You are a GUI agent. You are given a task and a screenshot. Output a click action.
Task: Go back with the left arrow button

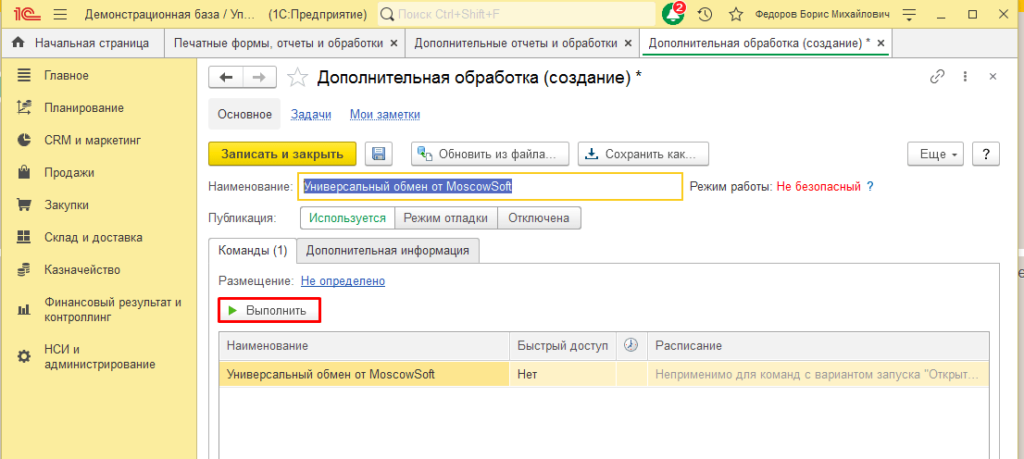pyautogui.click(x=226, y=77)
